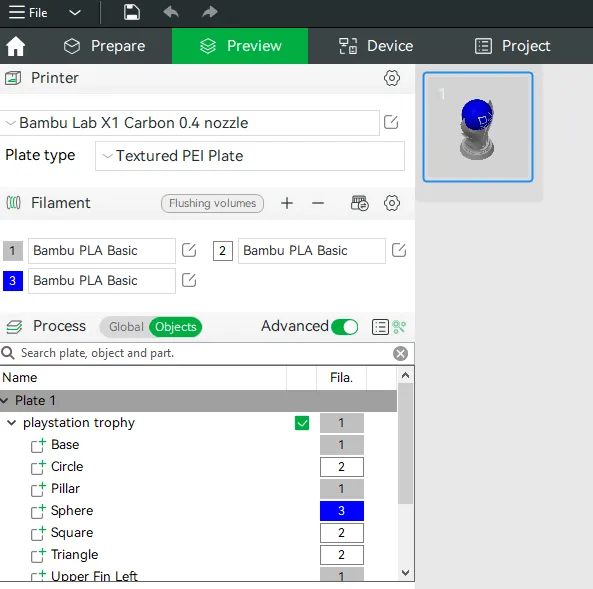Change filament number for Triangle
593x589 pixels.
coord(342,555)
